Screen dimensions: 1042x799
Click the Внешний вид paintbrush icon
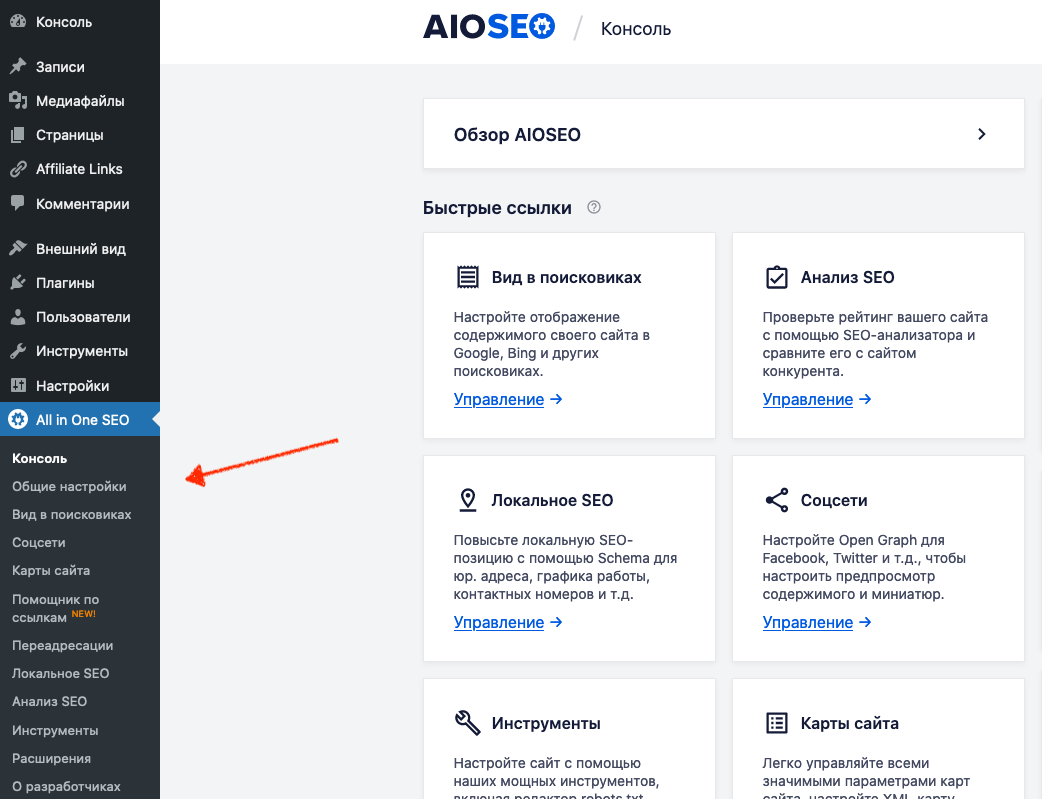[18, 249]
